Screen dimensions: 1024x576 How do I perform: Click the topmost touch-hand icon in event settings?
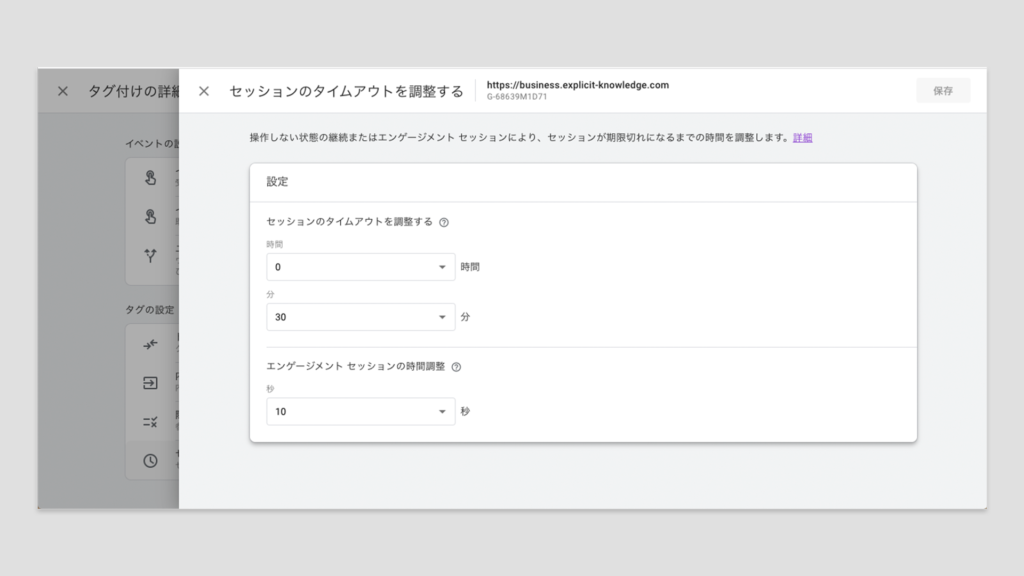click(x=150, y=178)
